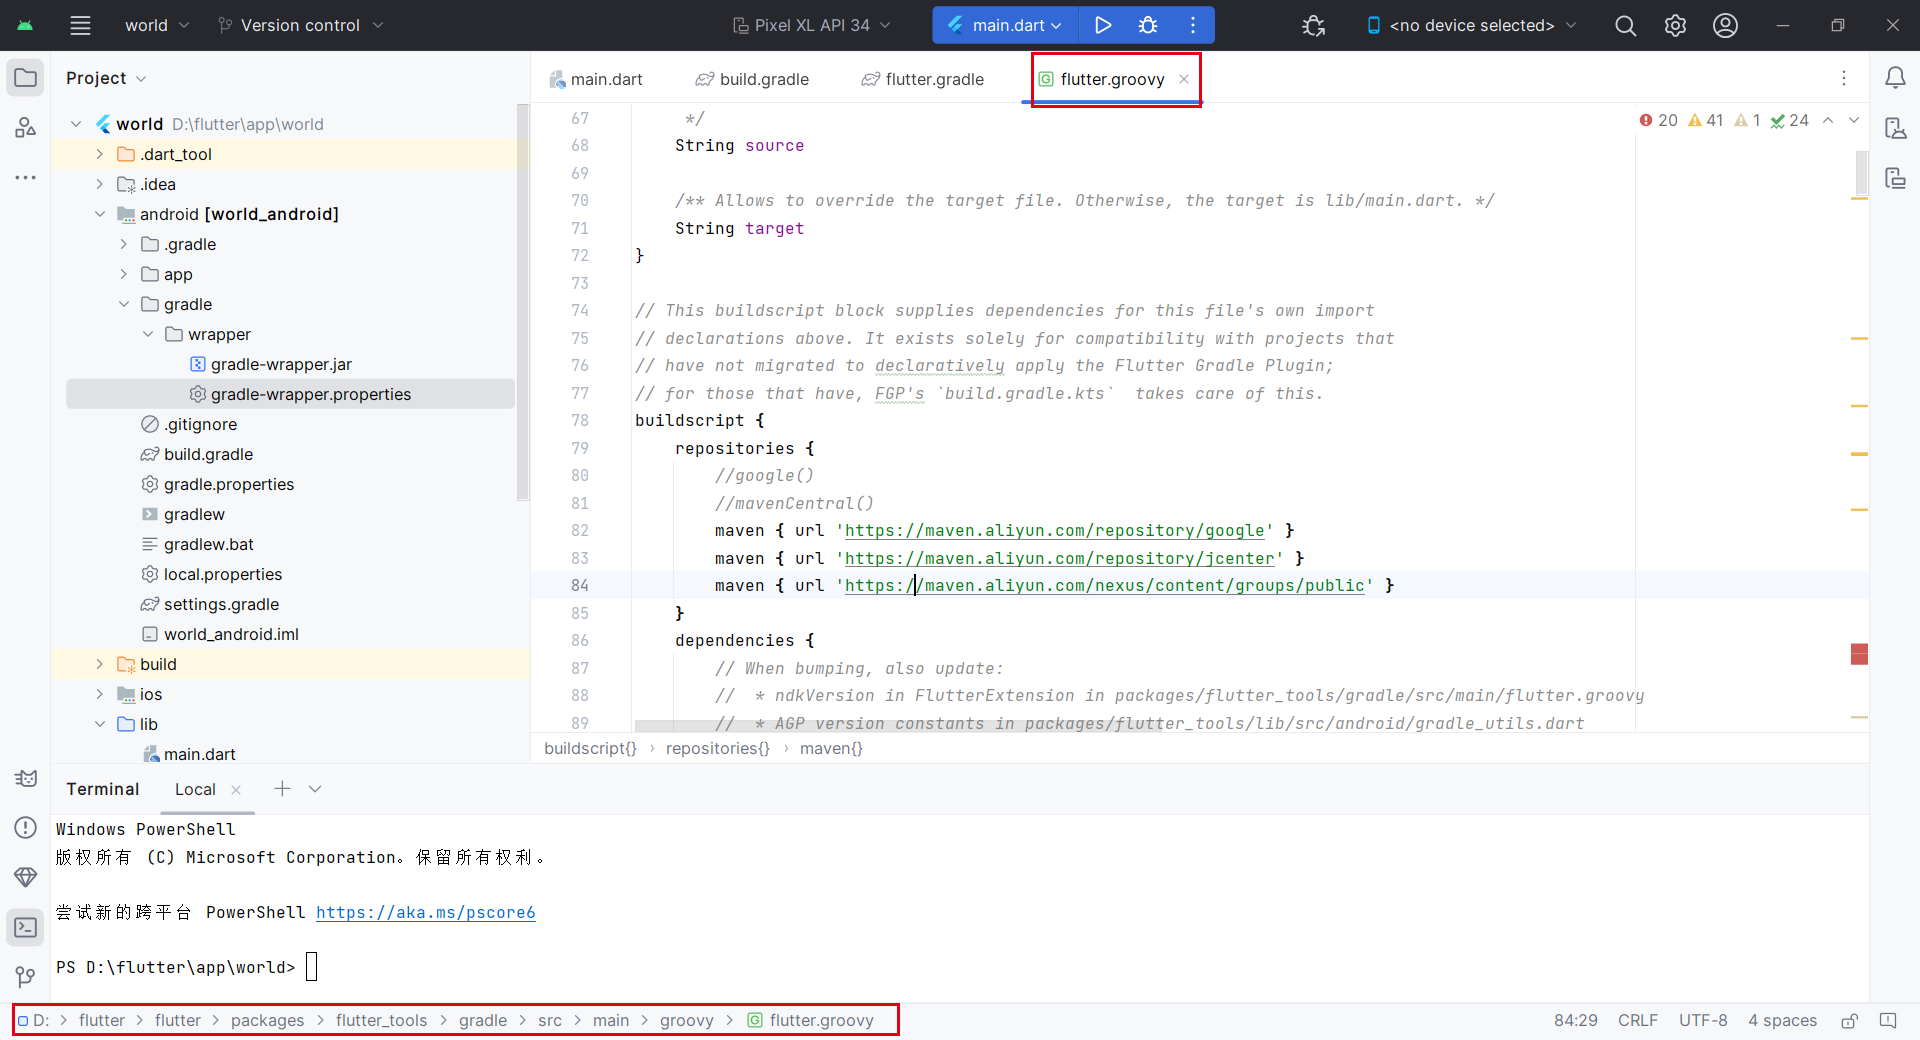Screen dimensions: 1920x1040
Task: Click the red error stripe marker
Action: (x=1859, y=654)
